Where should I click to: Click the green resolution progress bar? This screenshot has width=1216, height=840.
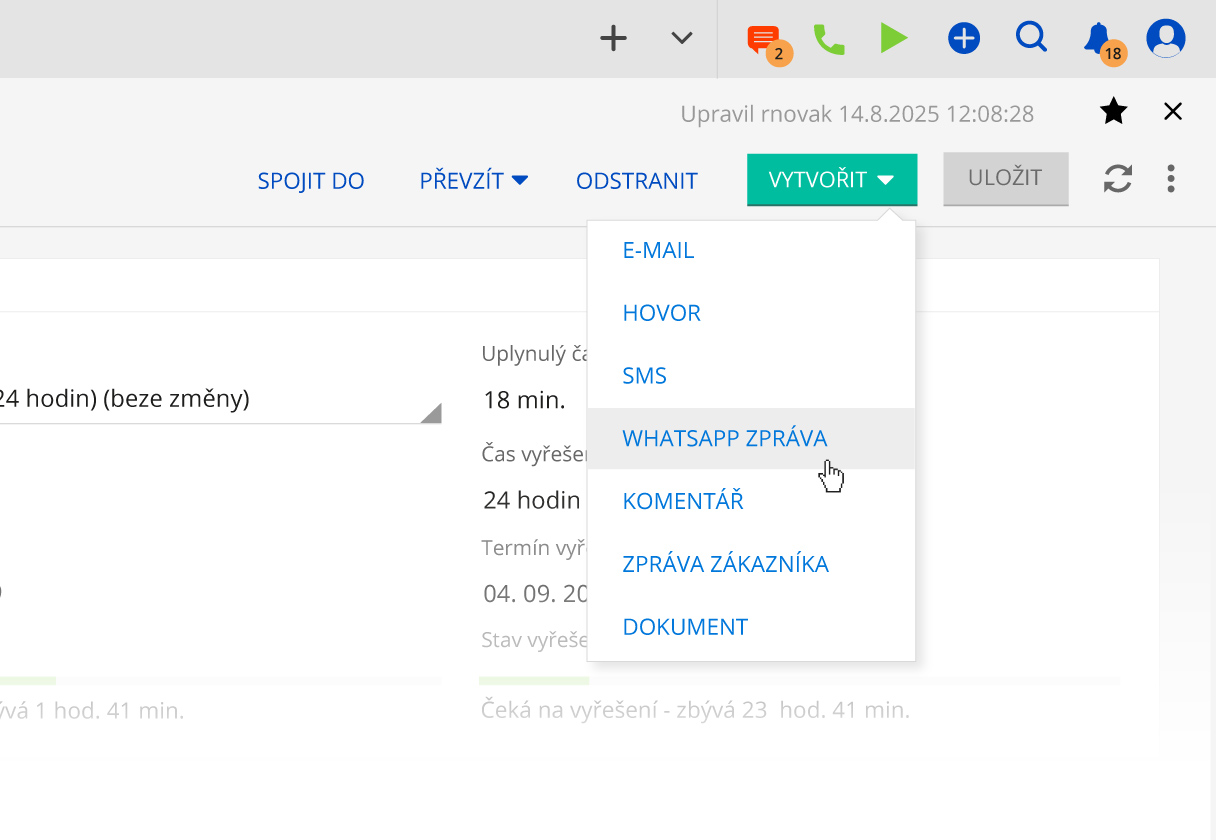pos(535,679)
